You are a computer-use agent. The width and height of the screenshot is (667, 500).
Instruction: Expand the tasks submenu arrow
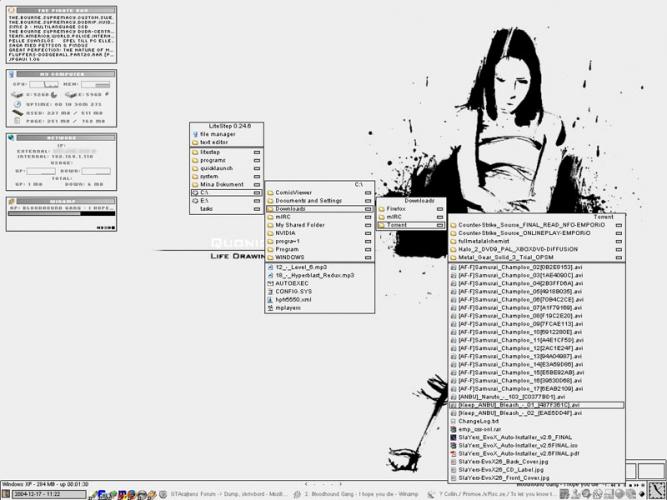pos(257,209)
